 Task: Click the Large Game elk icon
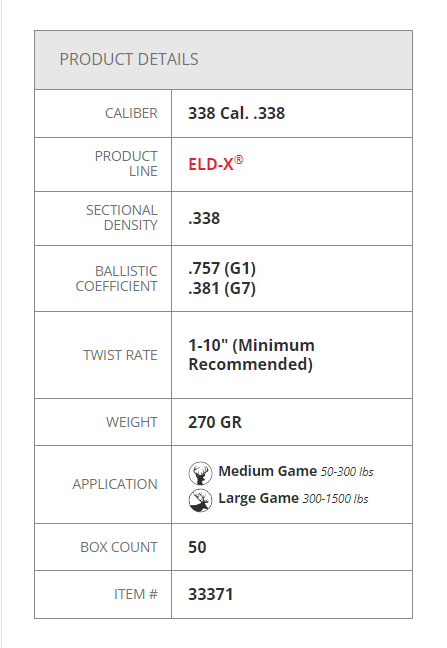click(200, 500)
